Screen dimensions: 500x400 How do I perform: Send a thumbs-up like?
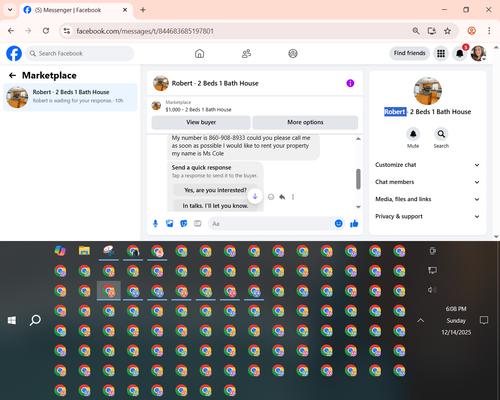coord(354,223)
